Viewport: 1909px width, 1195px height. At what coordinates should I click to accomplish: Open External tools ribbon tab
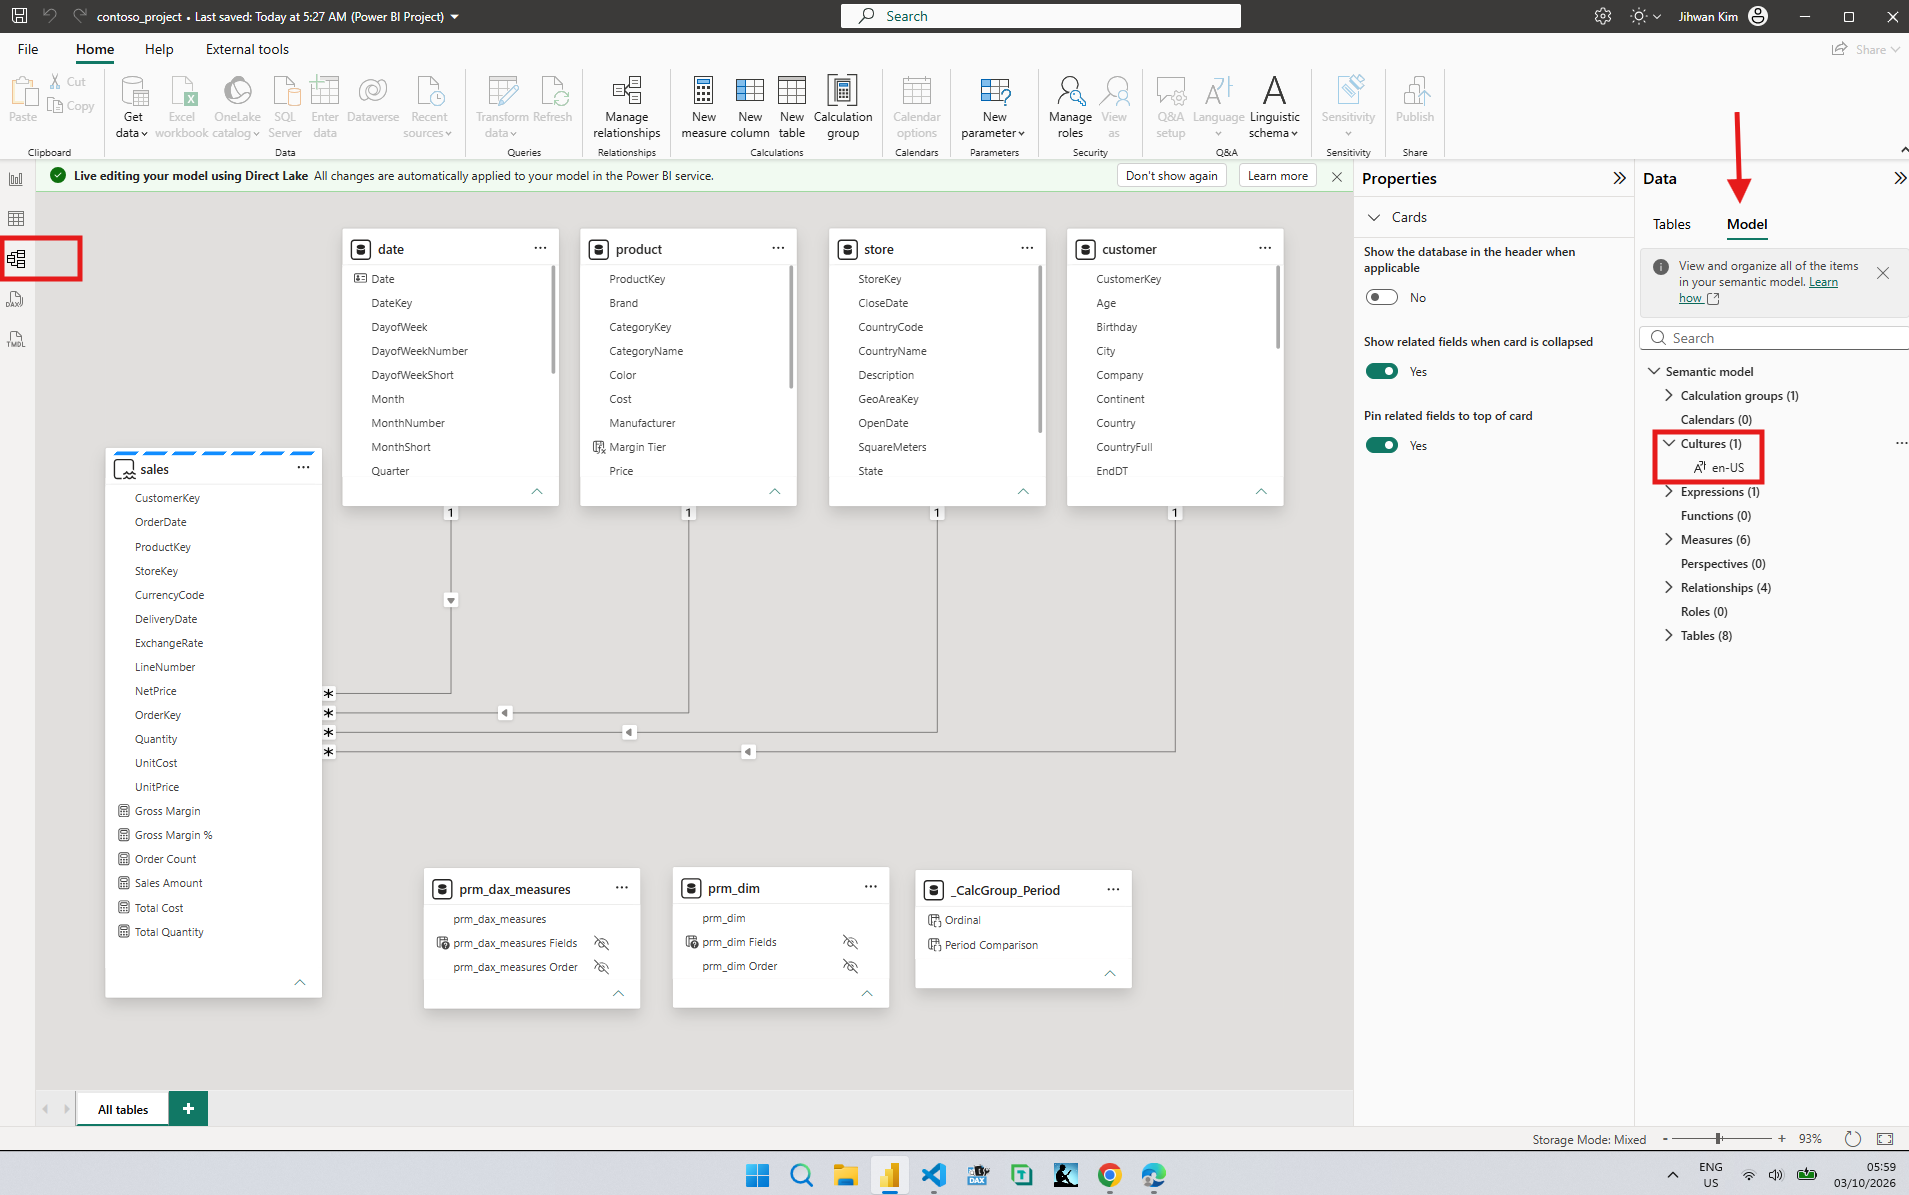[247, 49]
